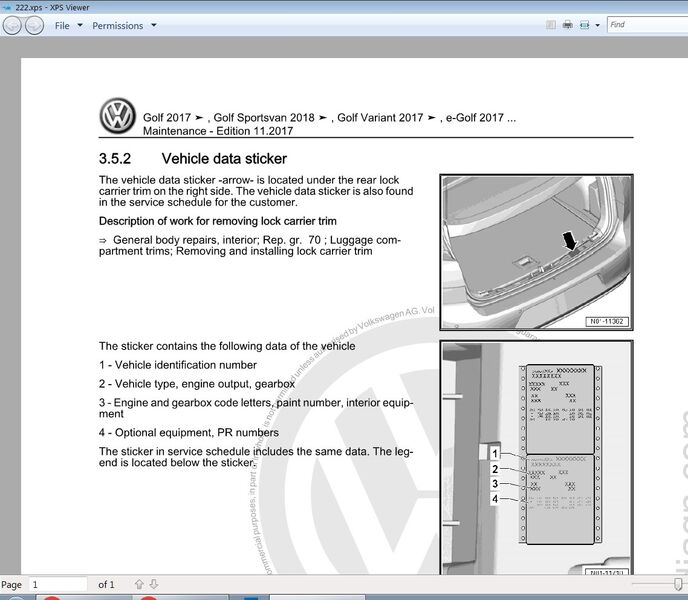Go to previous page with up arrow

pyautogui.click(x=139, y=584)
